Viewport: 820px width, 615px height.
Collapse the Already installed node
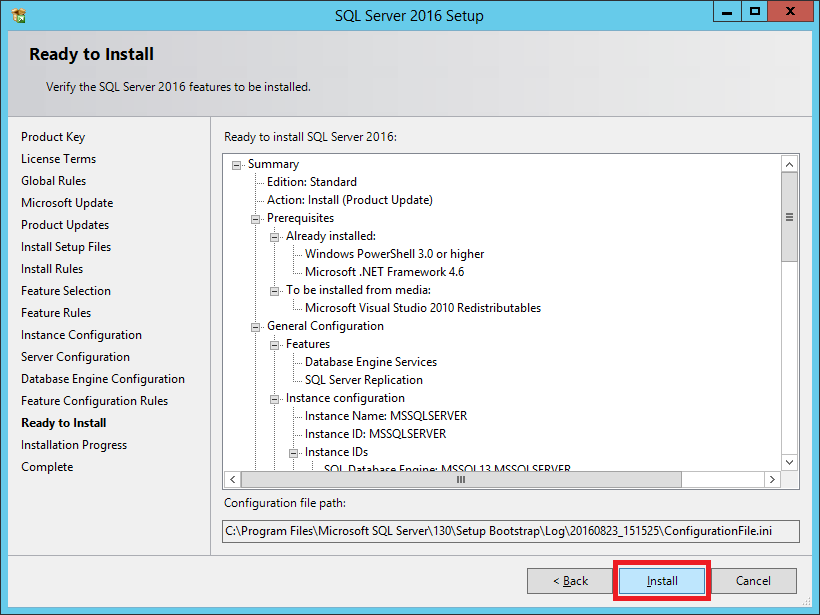pos(275,237)
